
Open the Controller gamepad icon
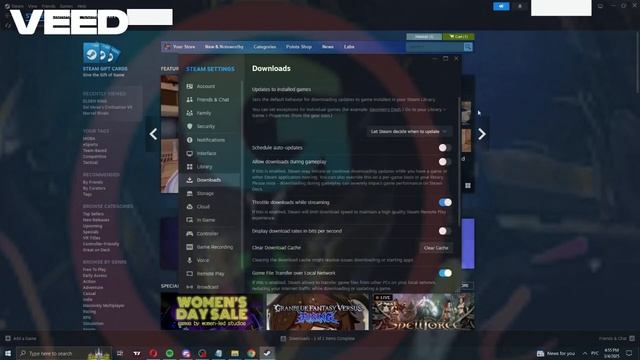(x=189, y=233)
